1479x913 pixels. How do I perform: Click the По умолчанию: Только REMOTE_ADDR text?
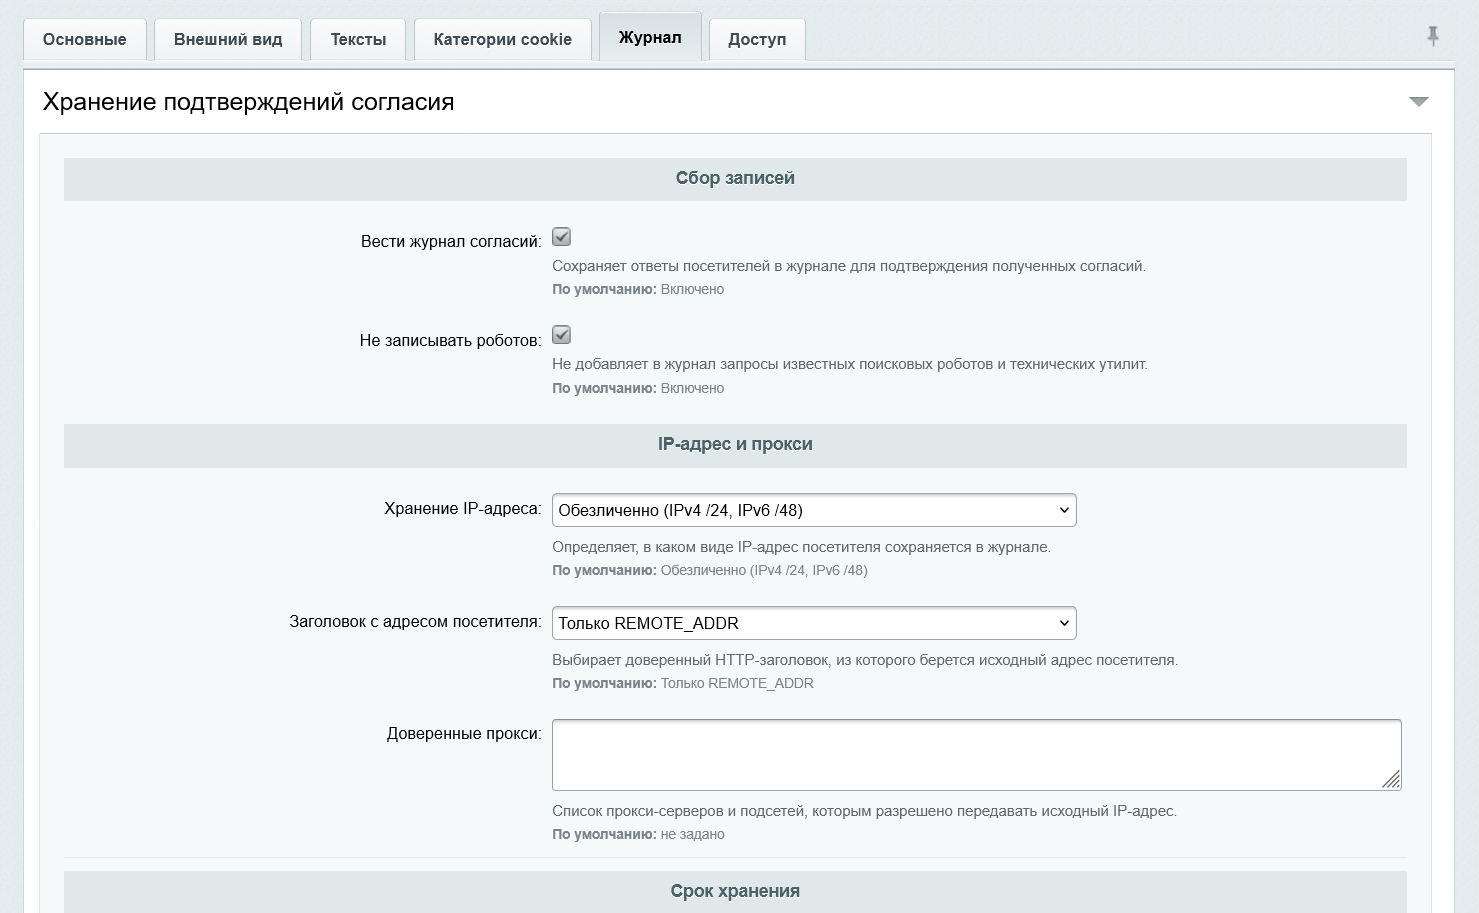pos(683,683)
